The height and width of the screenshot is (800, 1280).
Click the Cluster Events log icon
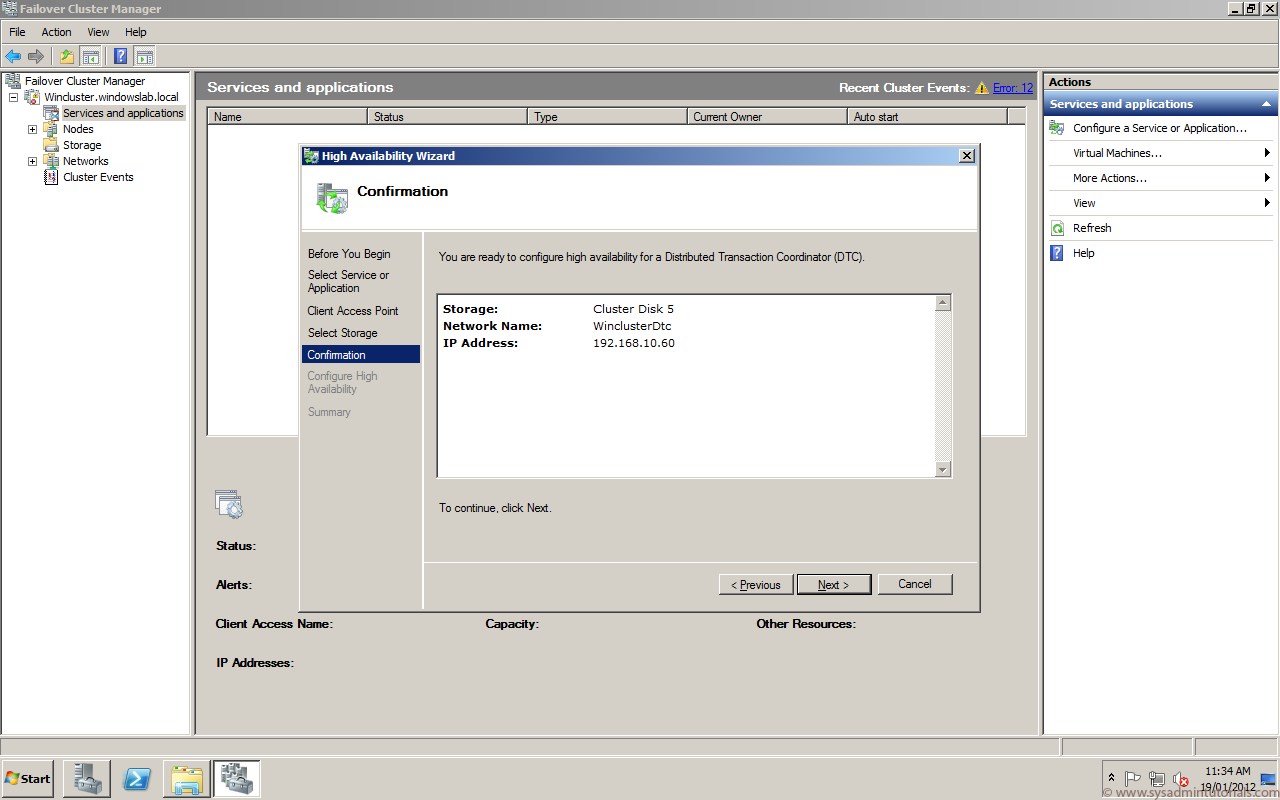(x=51, y=177)
